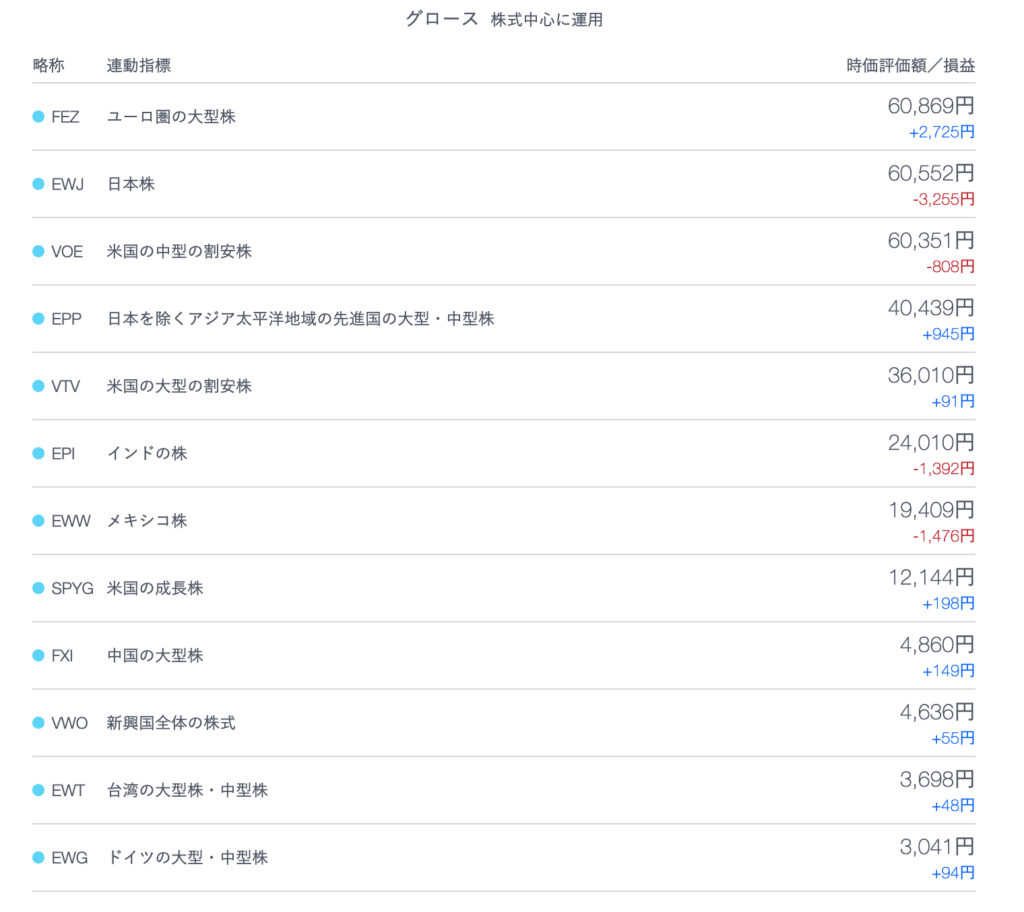The height and width of the screenshot is (912, 1024).
Task: Click the 連動指標 column header
Action: pyautogui.click(x=139, y=65)
